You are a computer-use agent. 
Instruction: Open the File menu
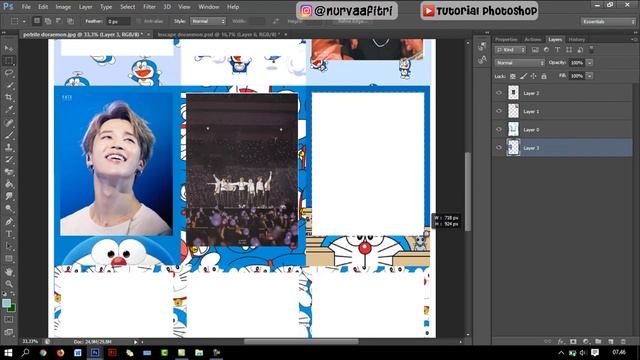click(26, 7)
